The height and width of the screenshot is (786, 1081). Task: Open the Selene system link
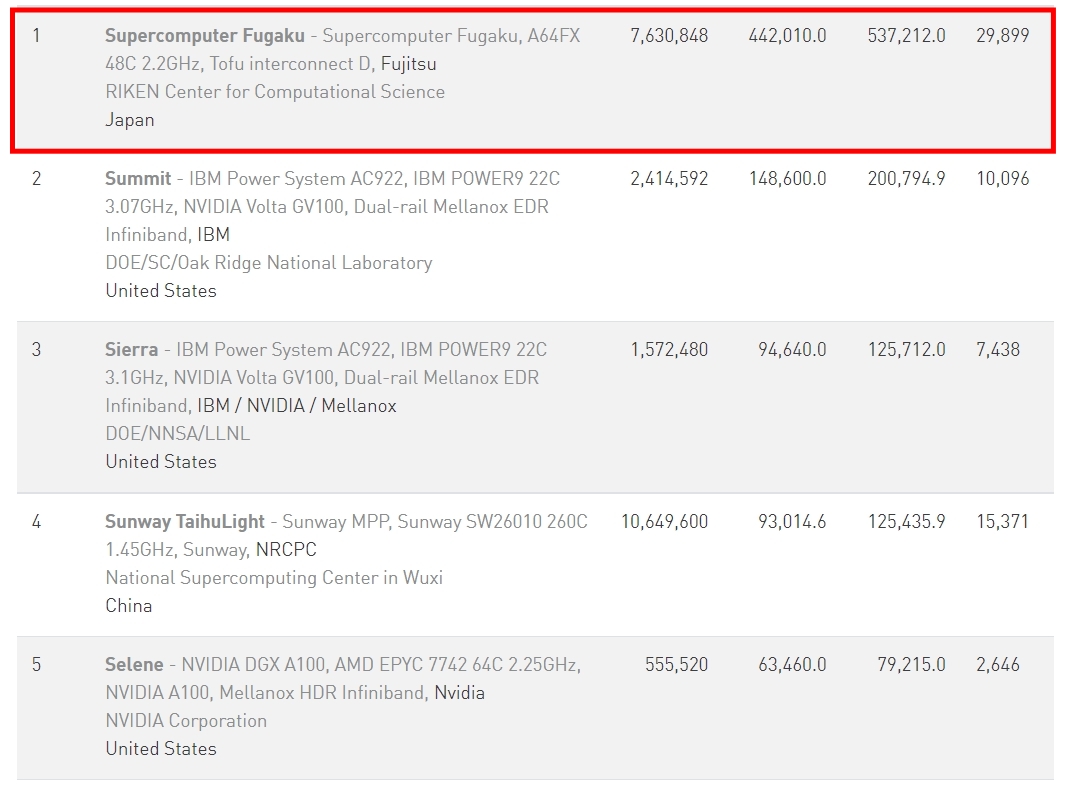[134, 665]
